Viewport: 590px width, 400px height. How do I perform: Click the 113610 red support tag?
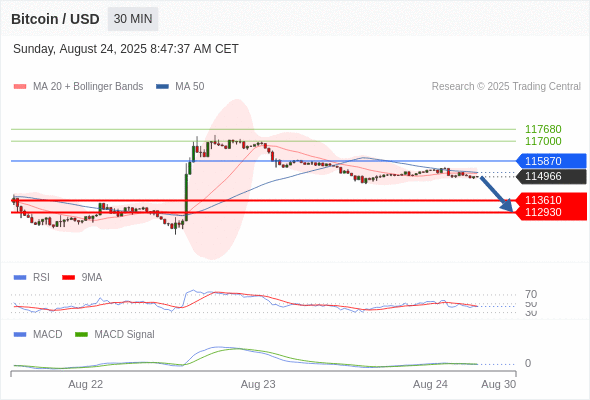551,200
